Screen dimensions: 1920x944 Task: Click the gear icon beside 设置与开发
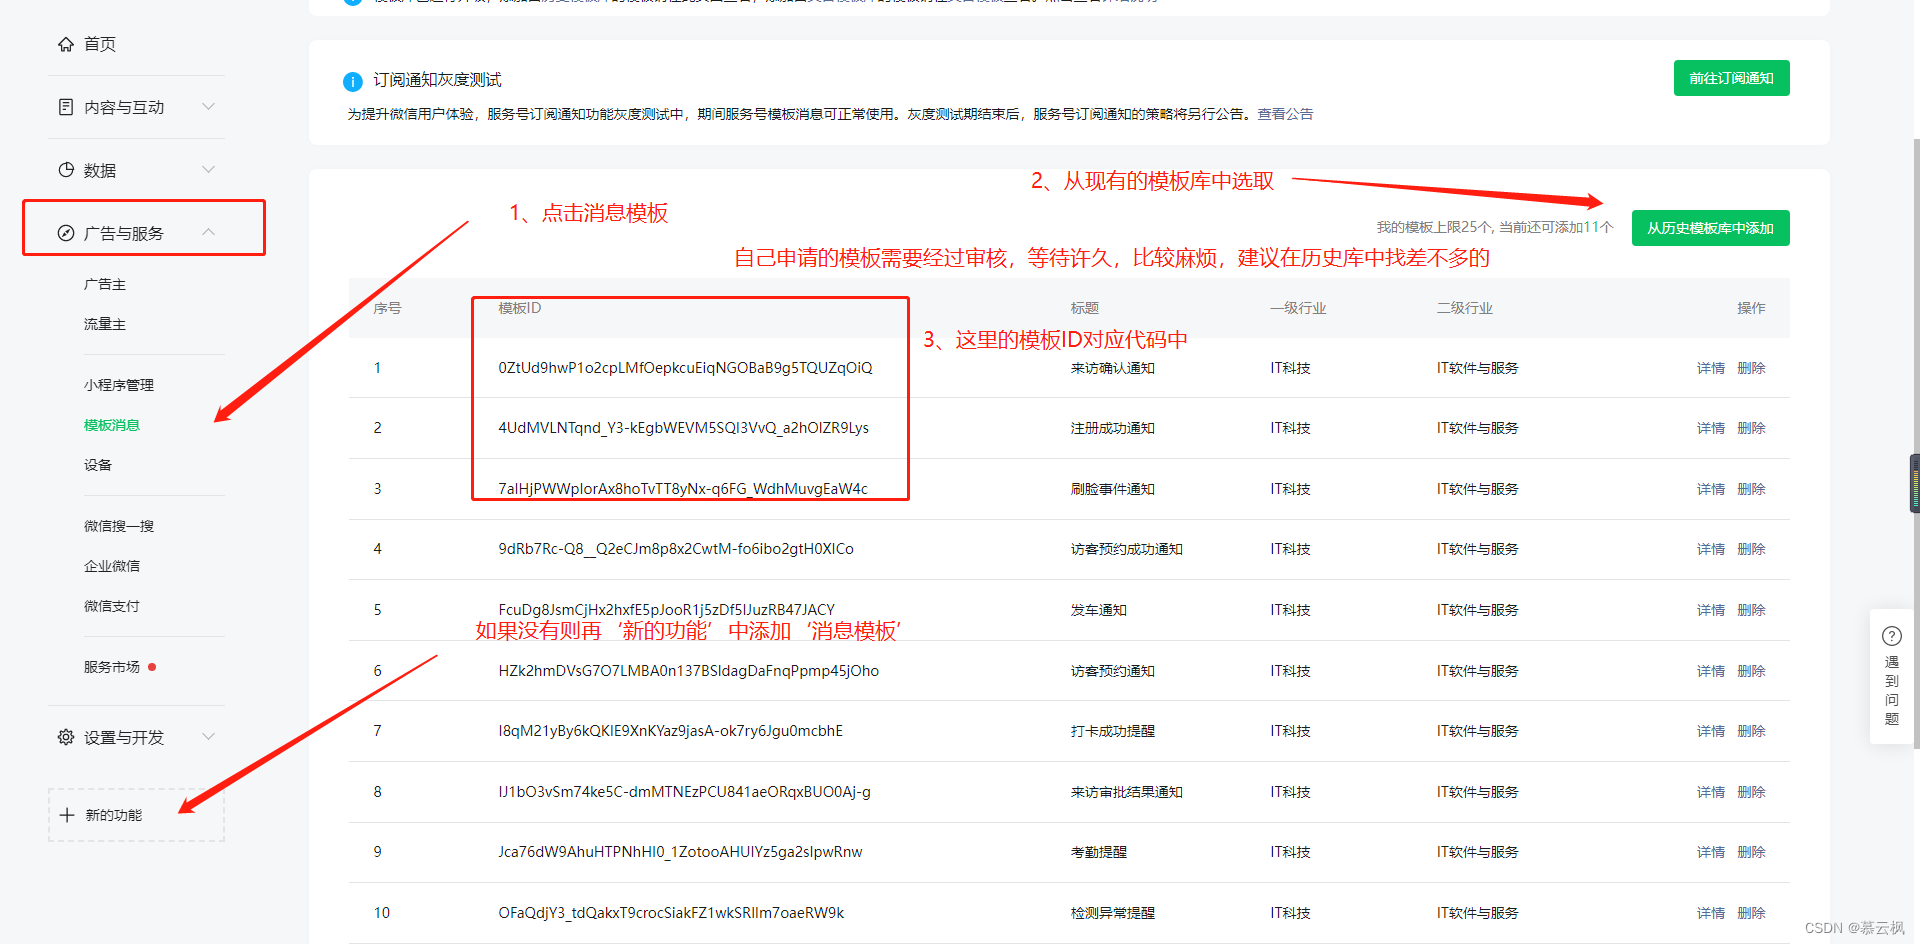66,737
